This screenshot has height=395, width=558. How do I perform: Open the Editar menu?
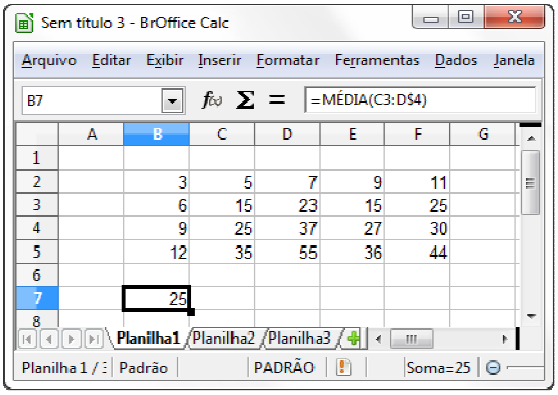111,60
